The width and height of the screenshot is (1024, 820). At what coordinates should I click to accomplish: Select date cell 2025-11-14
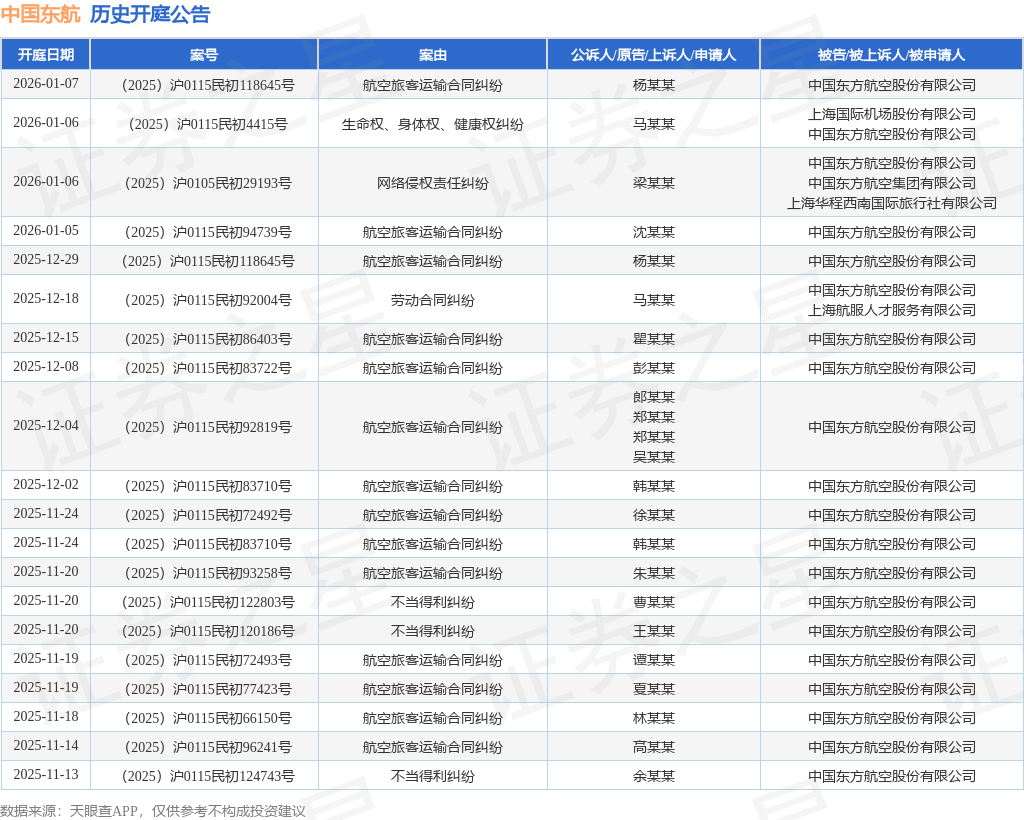pyautogui.click(x=46, y=746)
